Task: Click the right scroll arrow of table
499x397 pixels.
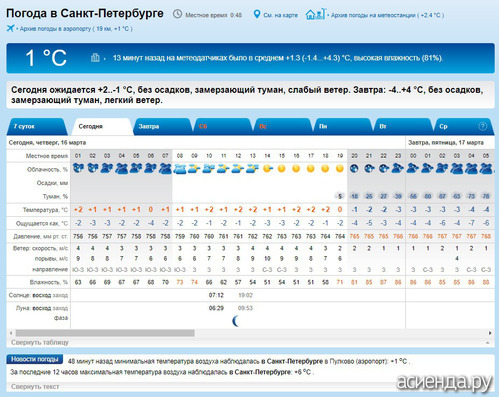Action: 490,333
